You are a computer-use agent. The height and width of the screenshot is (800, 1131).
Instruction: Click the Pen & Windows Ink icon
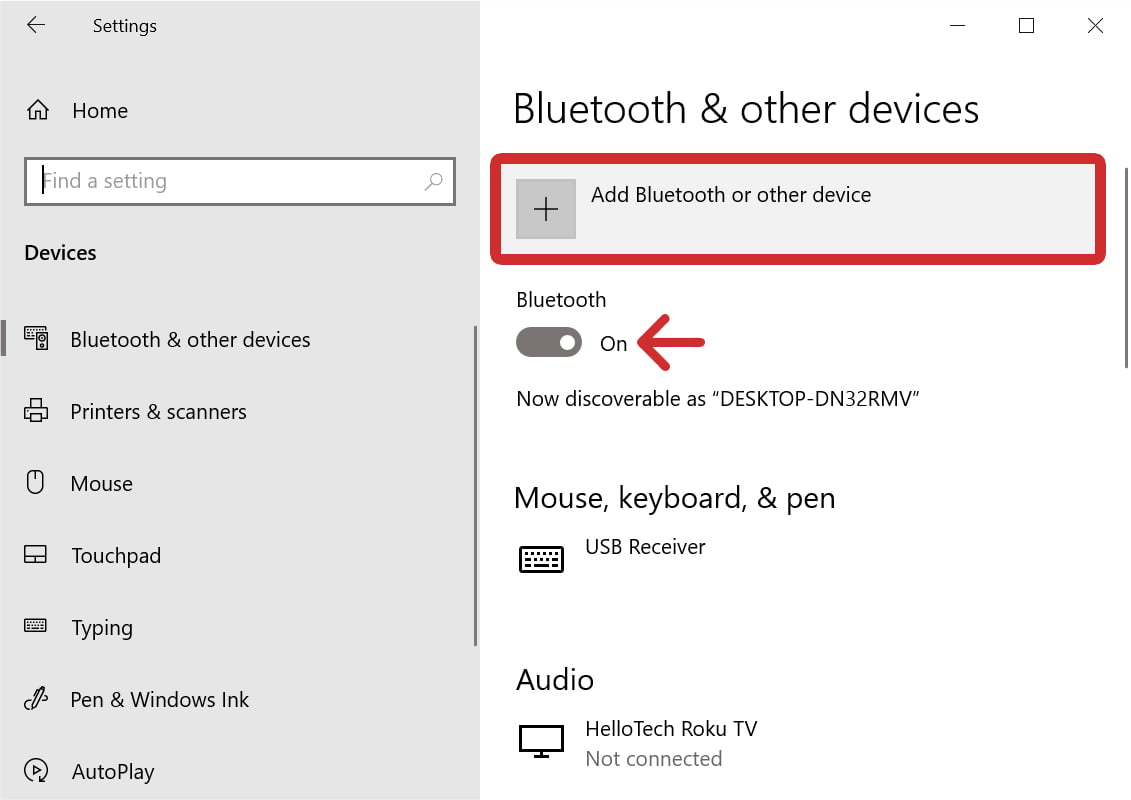37,699
